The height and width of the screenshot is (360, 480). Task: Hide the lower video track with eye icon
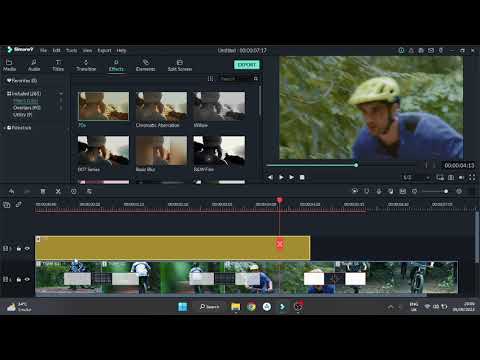click(27, 279)
